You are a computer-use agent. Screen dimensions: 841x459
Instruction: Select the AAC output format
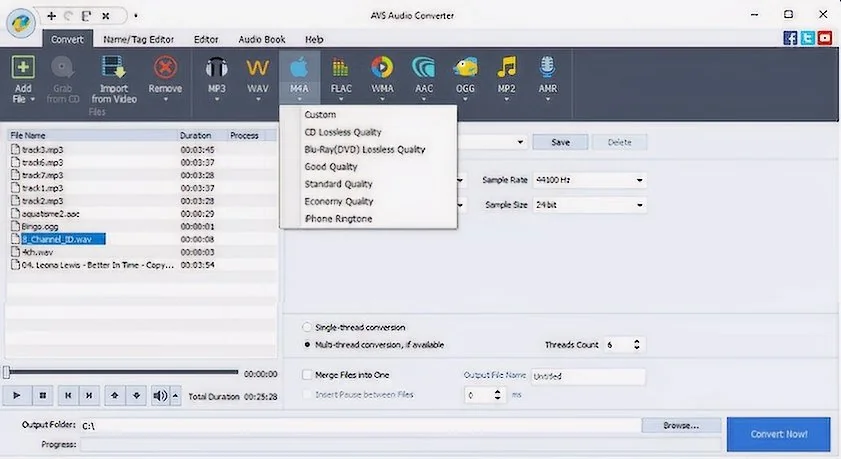click(x=424, y=75)
